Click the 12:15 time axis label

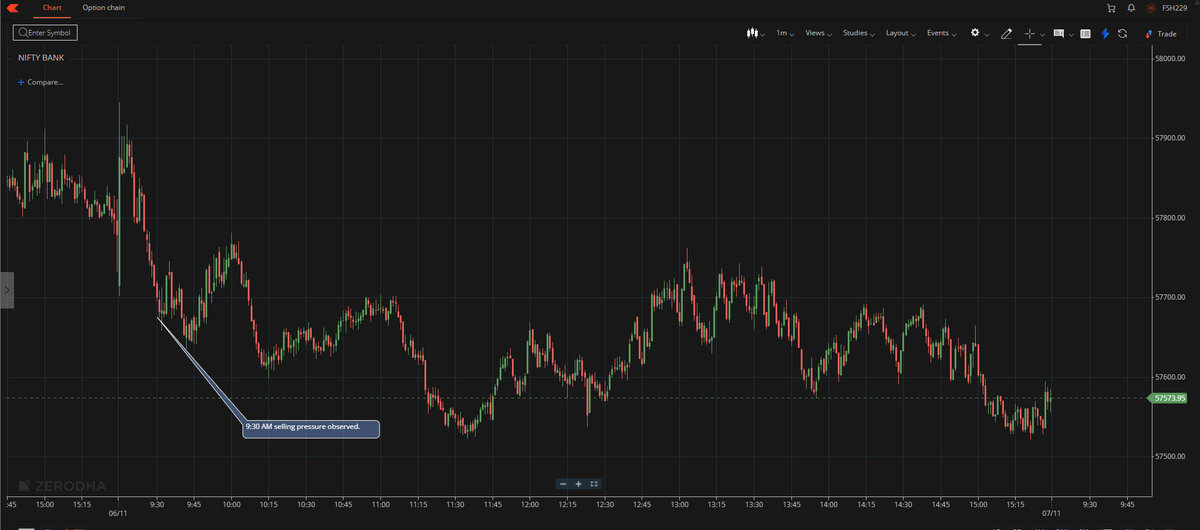point(568,504)
